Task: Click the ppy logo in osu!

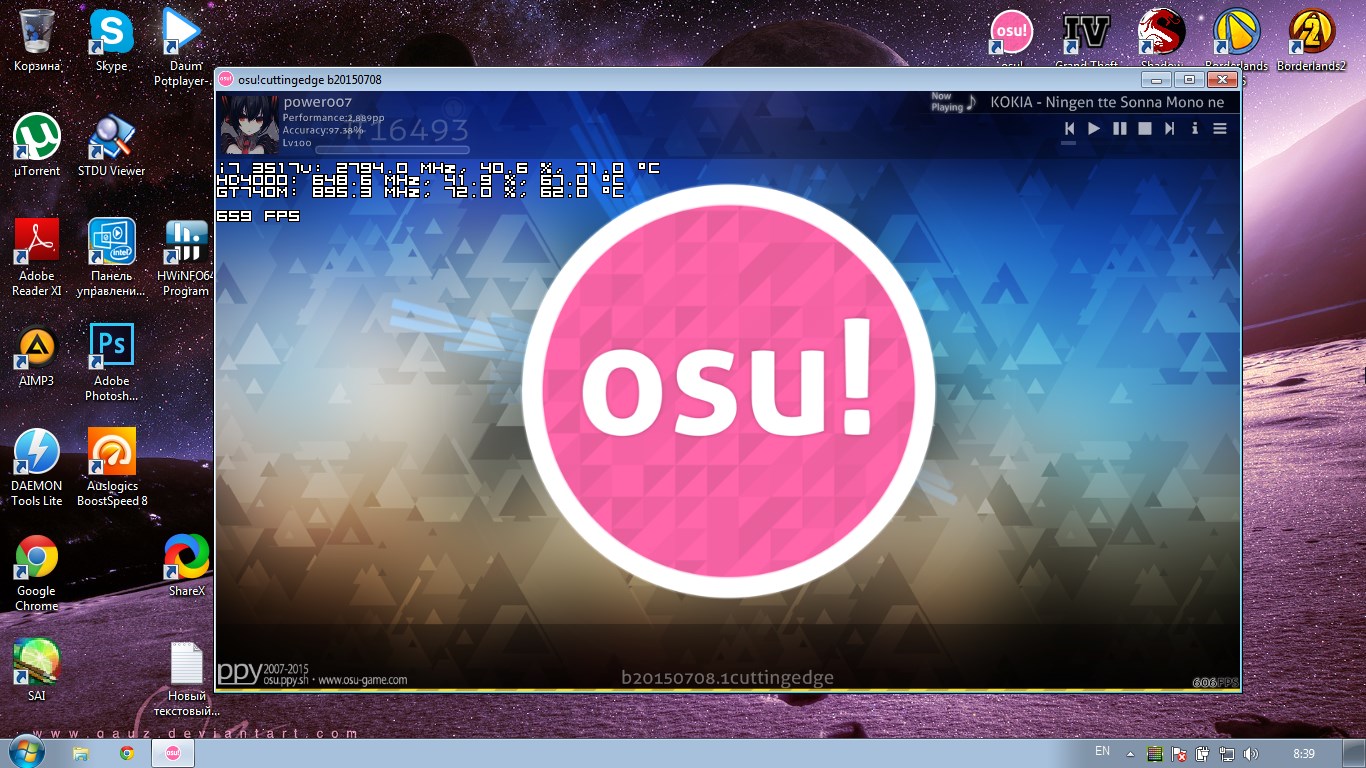Action: coord(240,672)
